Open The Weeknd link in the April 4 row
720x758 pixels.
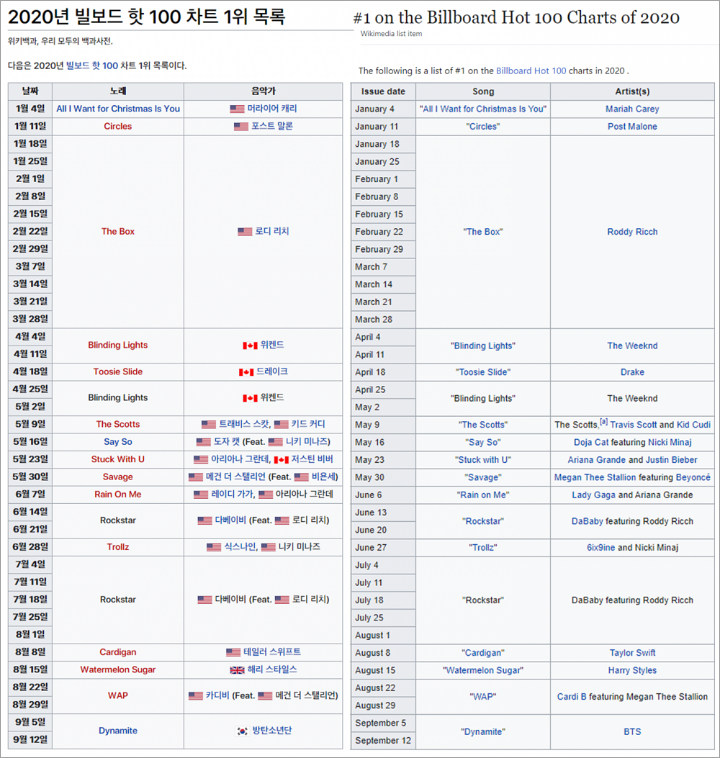(632, 346)
